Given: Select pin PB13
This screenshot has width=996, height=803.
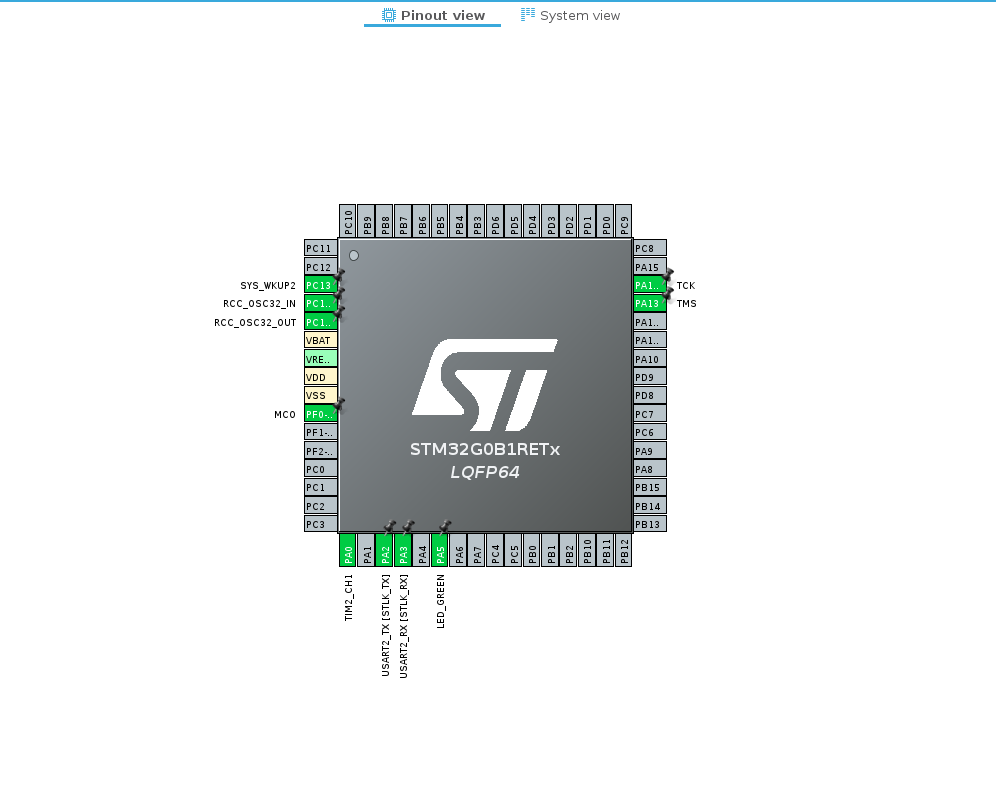Looking at the screenshot, I should [x=650, y=524].
